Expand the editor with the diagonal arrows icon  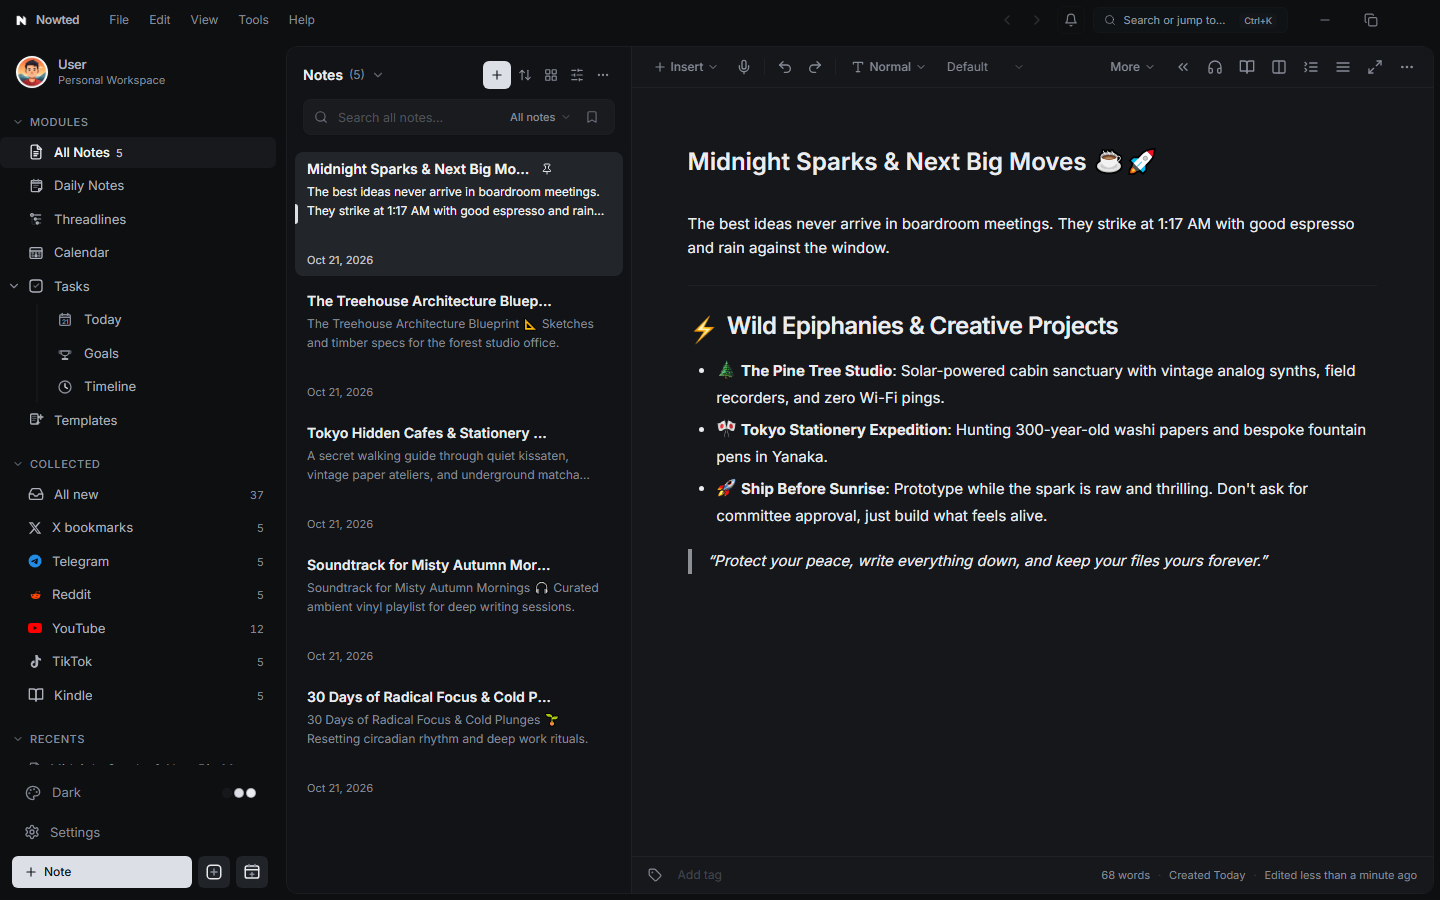point(1375,67)
